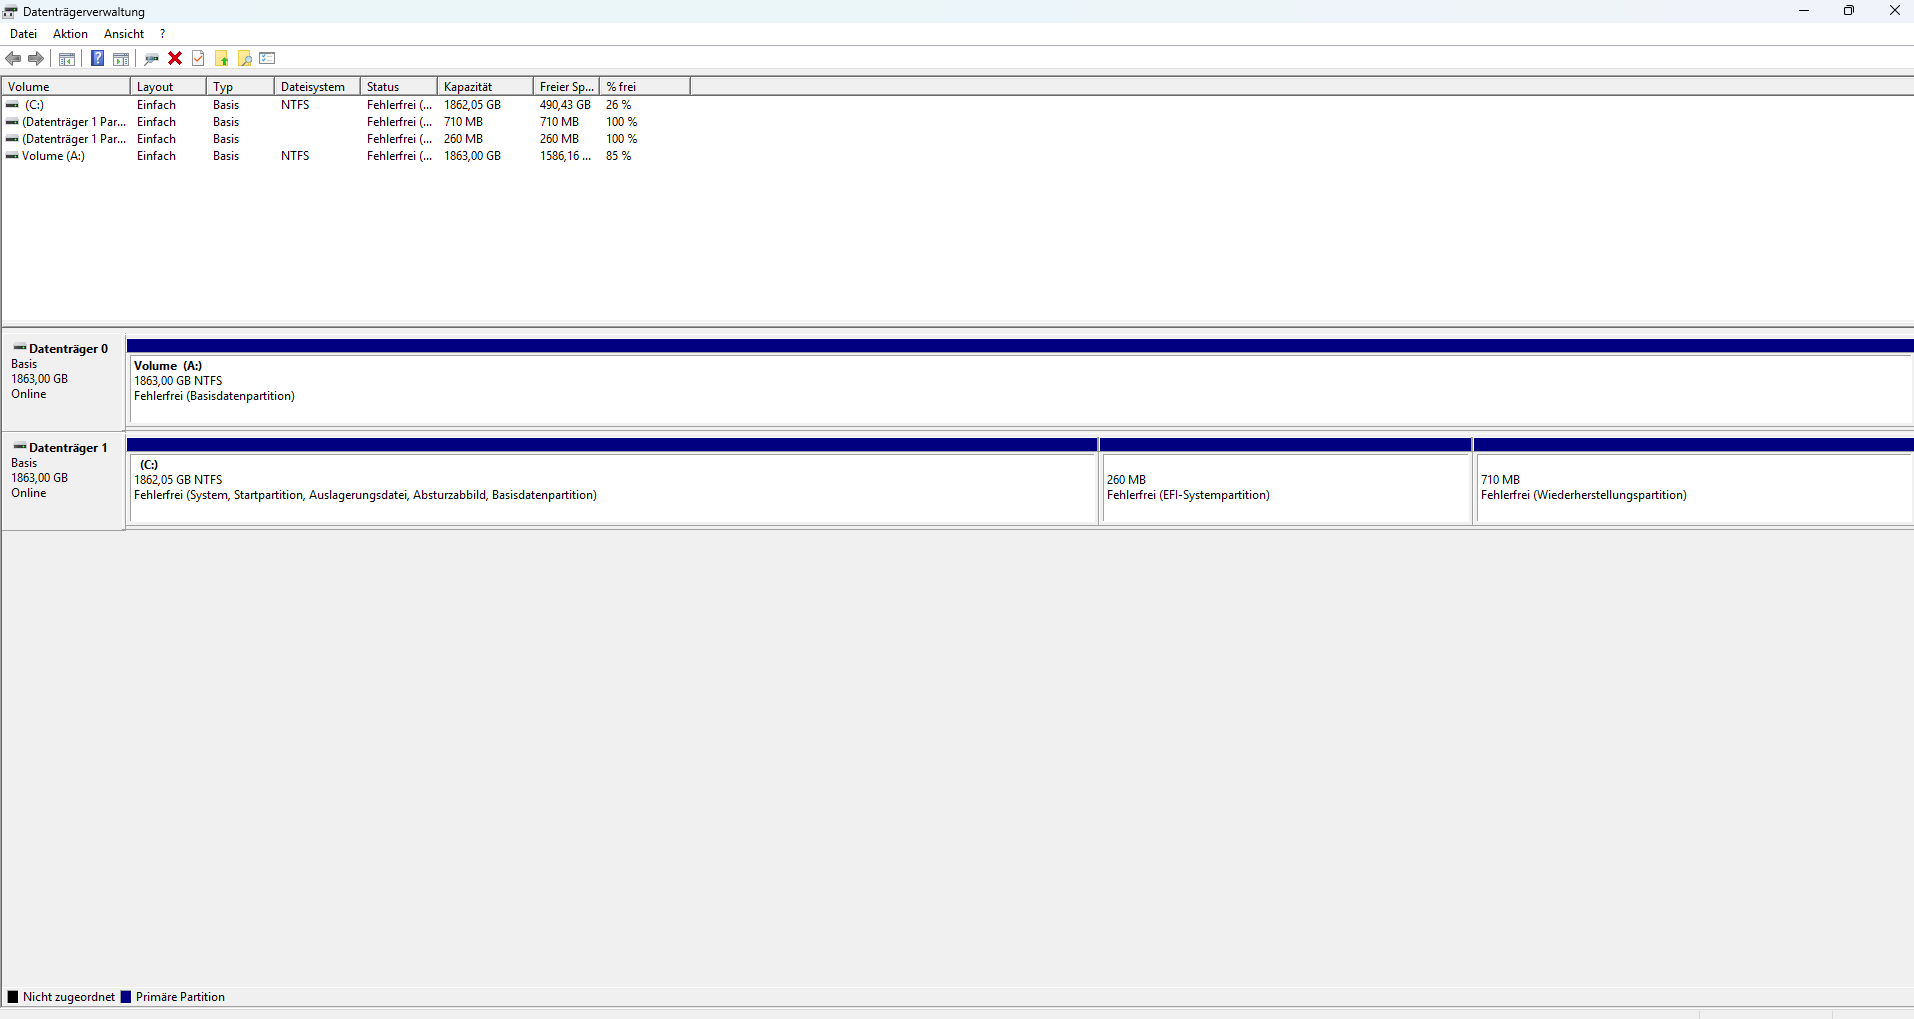Viewport: 1914px width, 1019px height.
Task: Click the drive icon beside Volume (A:) in list
Action: (x=12, y=156)
